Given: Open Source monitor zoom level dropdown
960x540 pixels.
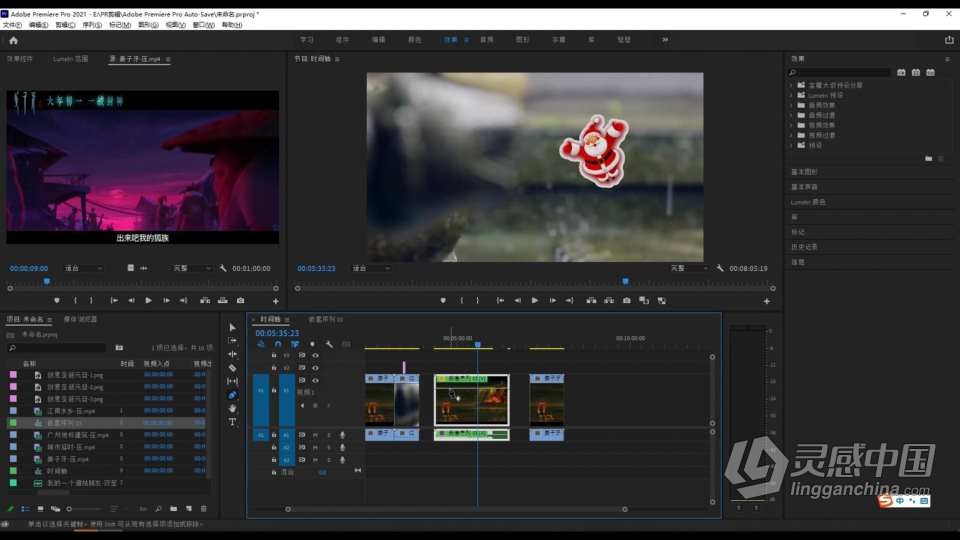Looking at the screenshot, I should (x=83, y=268).
